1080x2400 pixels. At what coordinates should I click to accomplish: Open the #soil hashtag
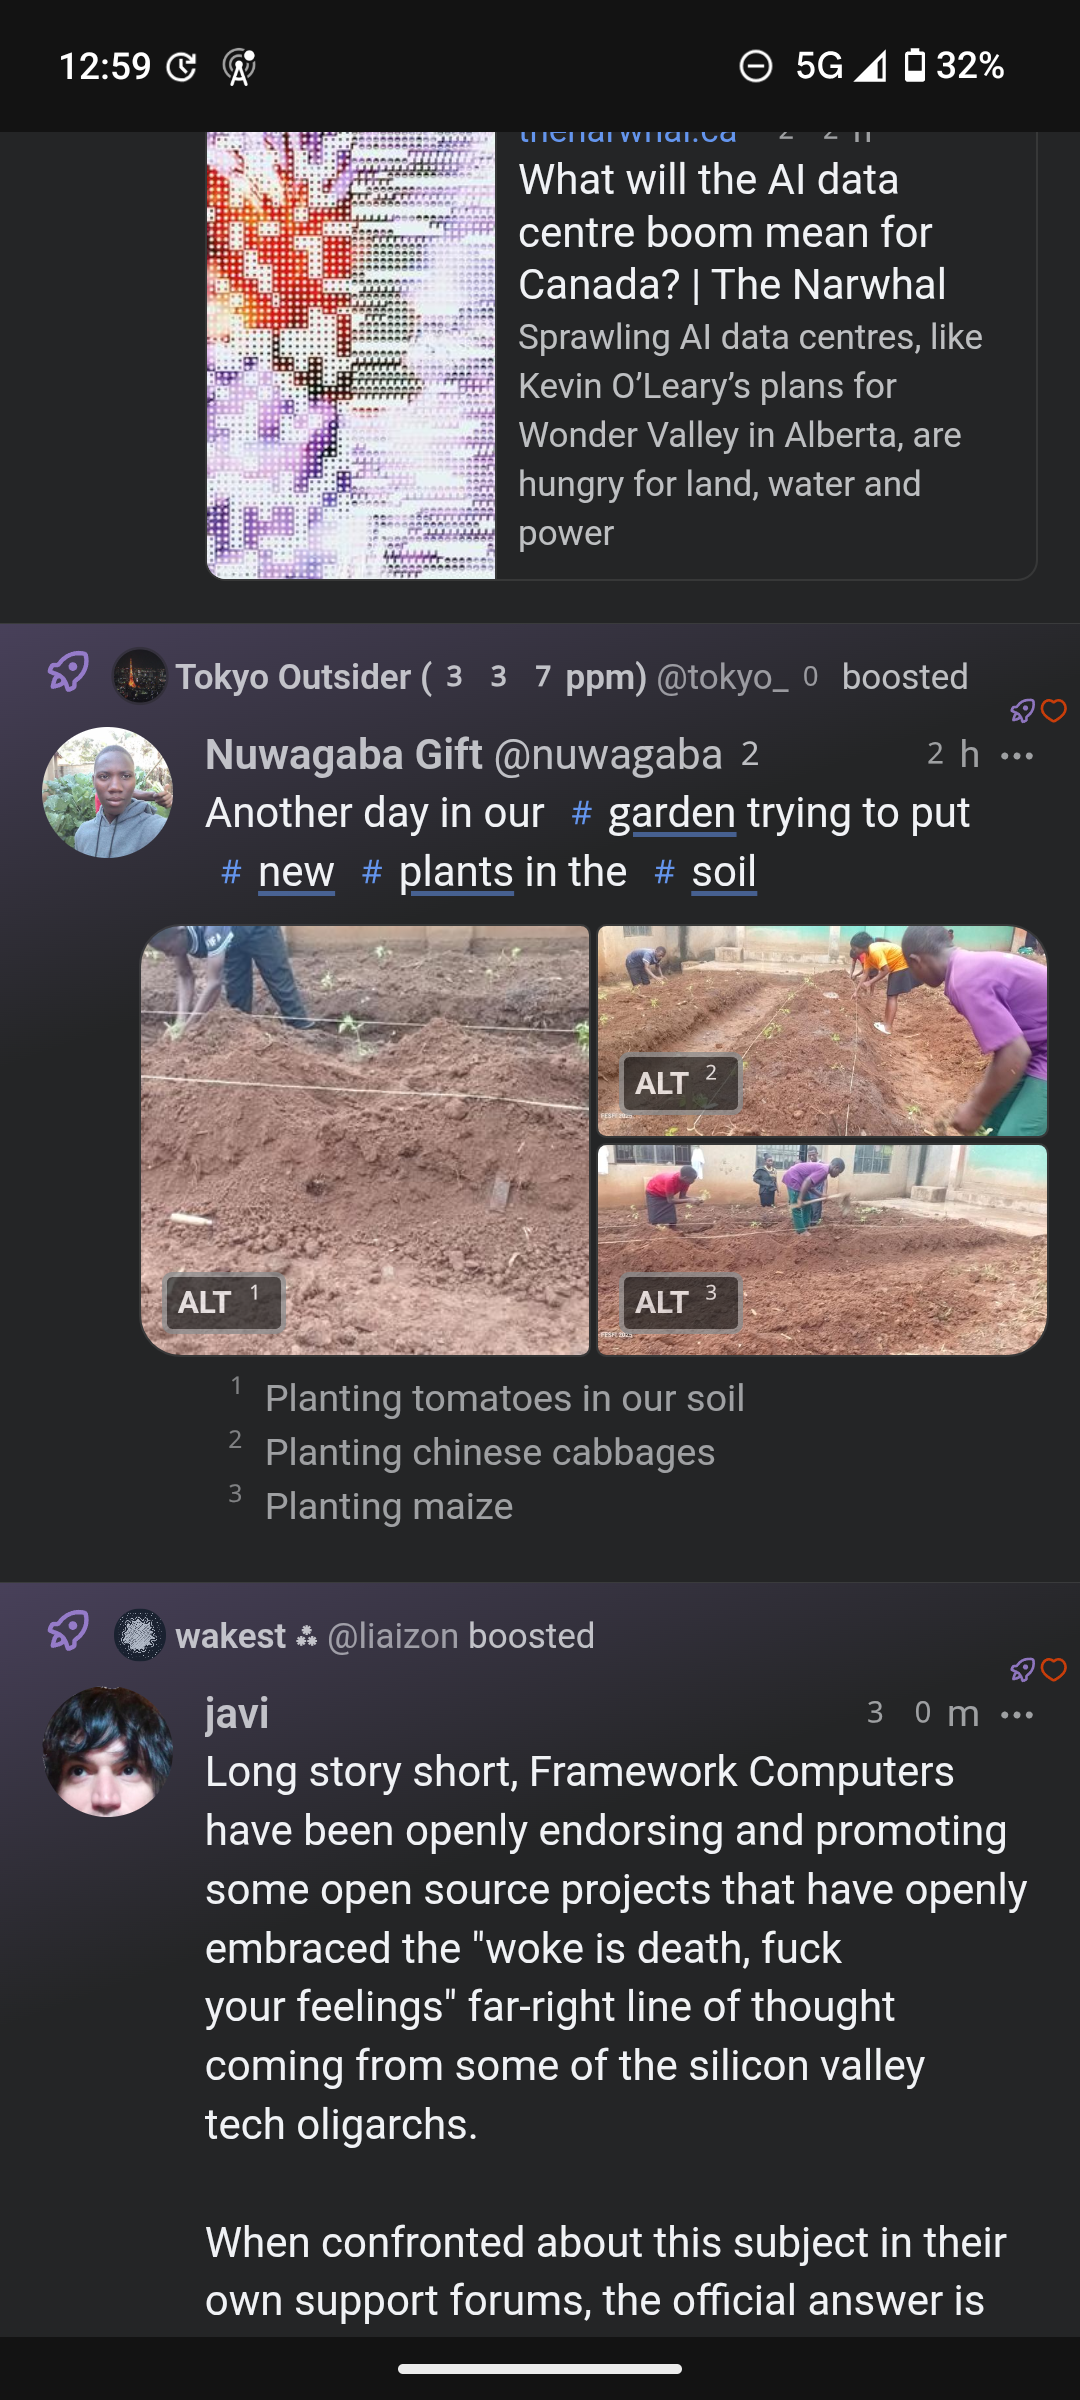pyautogui.click(x=723, y=872)
